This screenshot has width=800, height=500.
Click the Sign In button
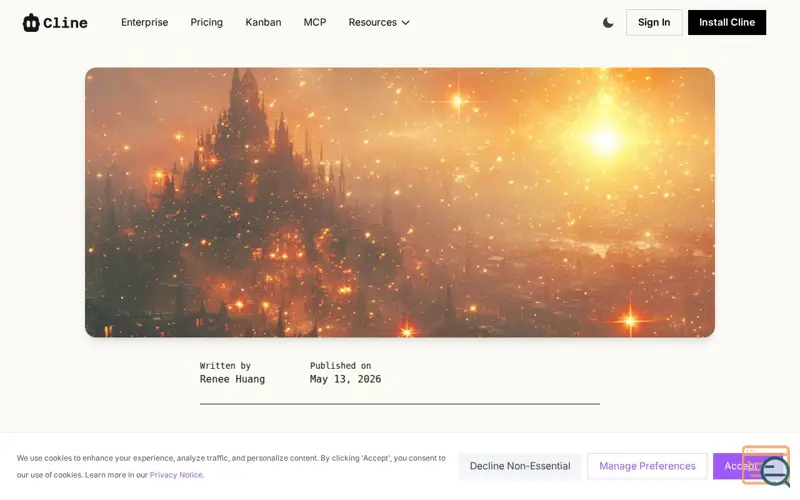click(x=654, y=22)
